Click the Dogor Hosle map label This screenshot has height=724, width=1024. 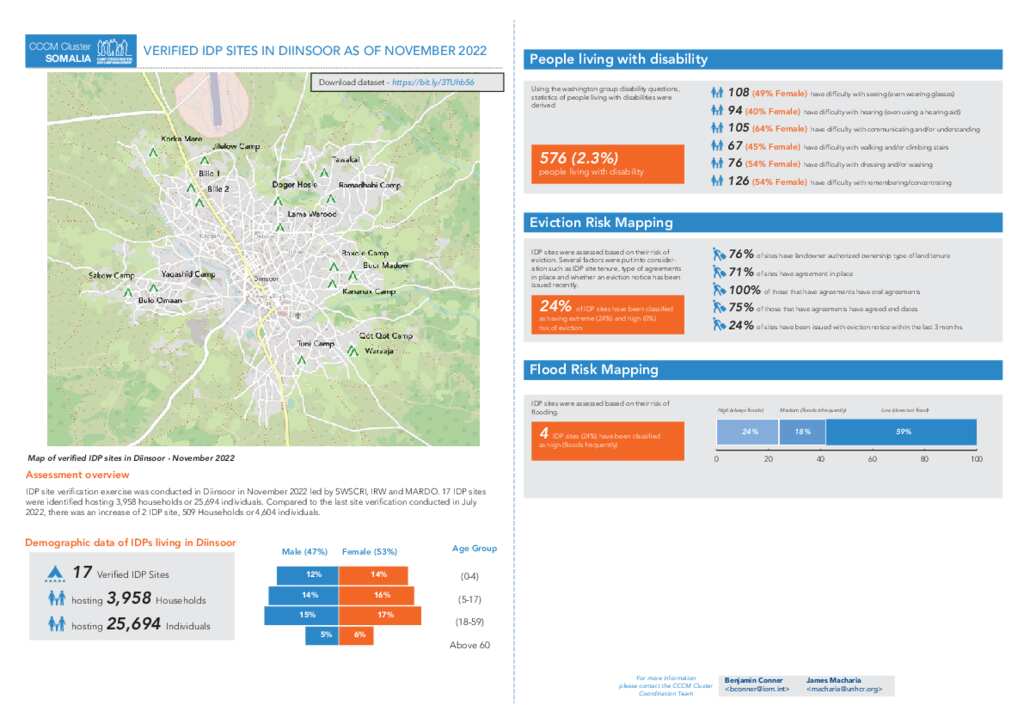(295, 185)
